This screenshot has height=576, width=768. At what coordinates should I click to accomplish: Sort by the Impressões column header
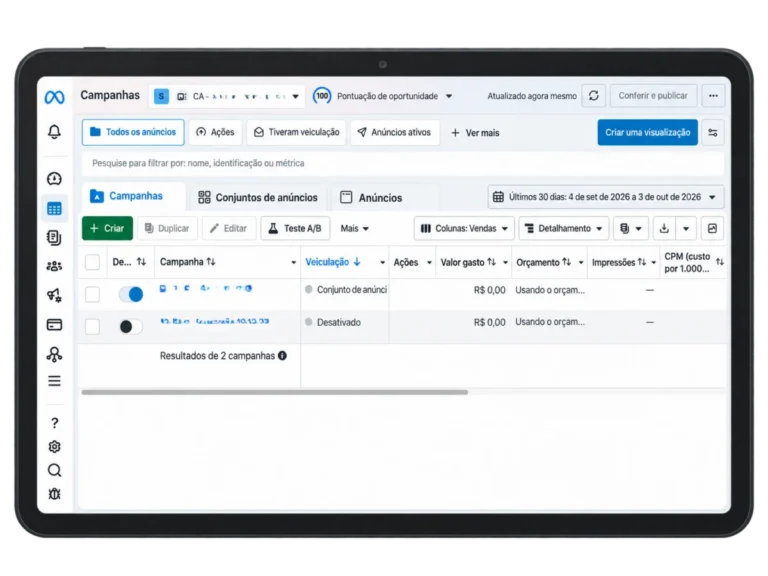point(619,263)
